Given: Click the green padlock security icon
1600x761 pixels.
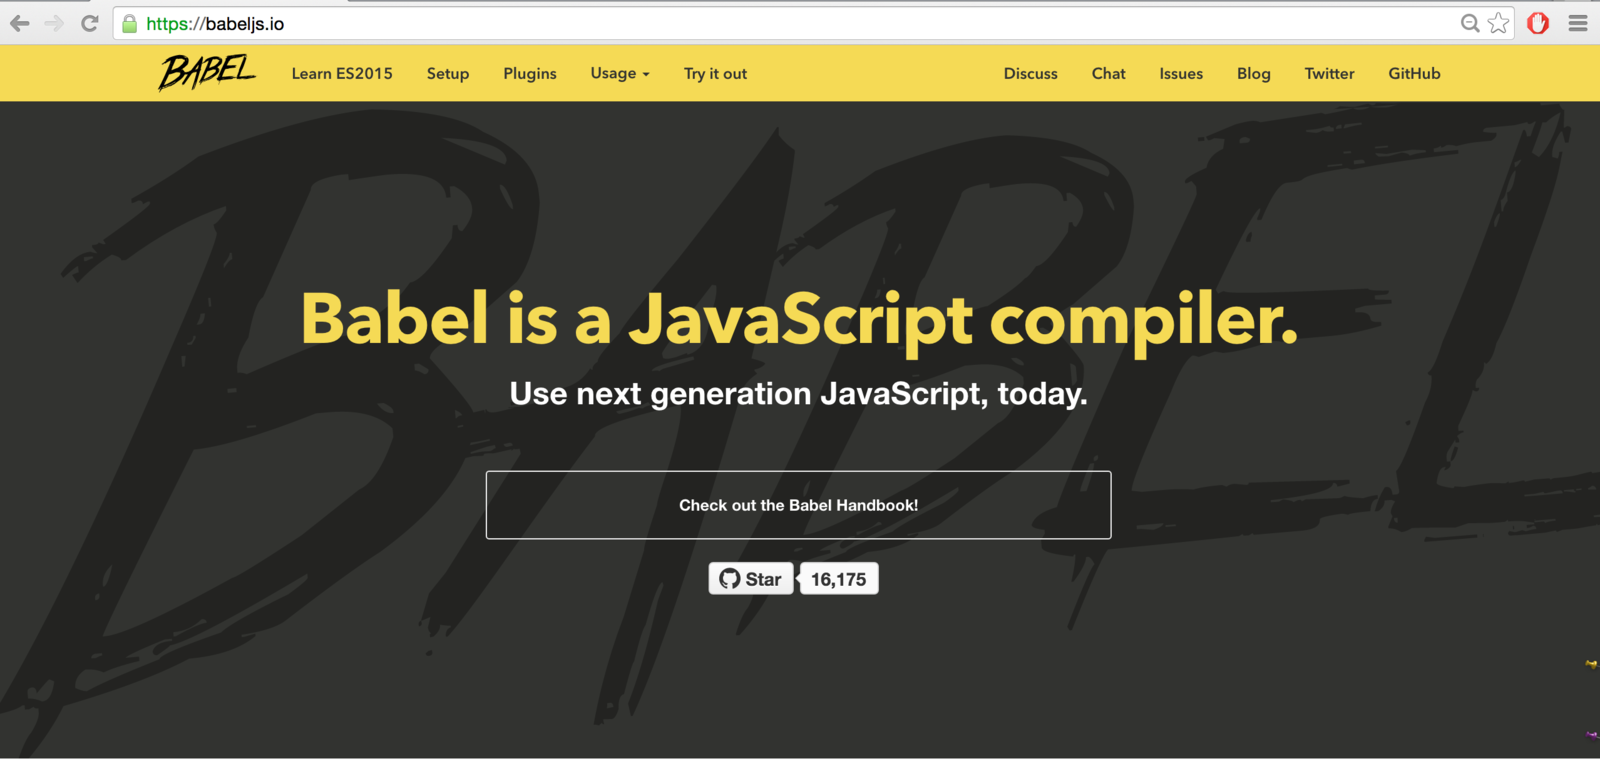Looking at the screenshot, I should coord(129,23).
